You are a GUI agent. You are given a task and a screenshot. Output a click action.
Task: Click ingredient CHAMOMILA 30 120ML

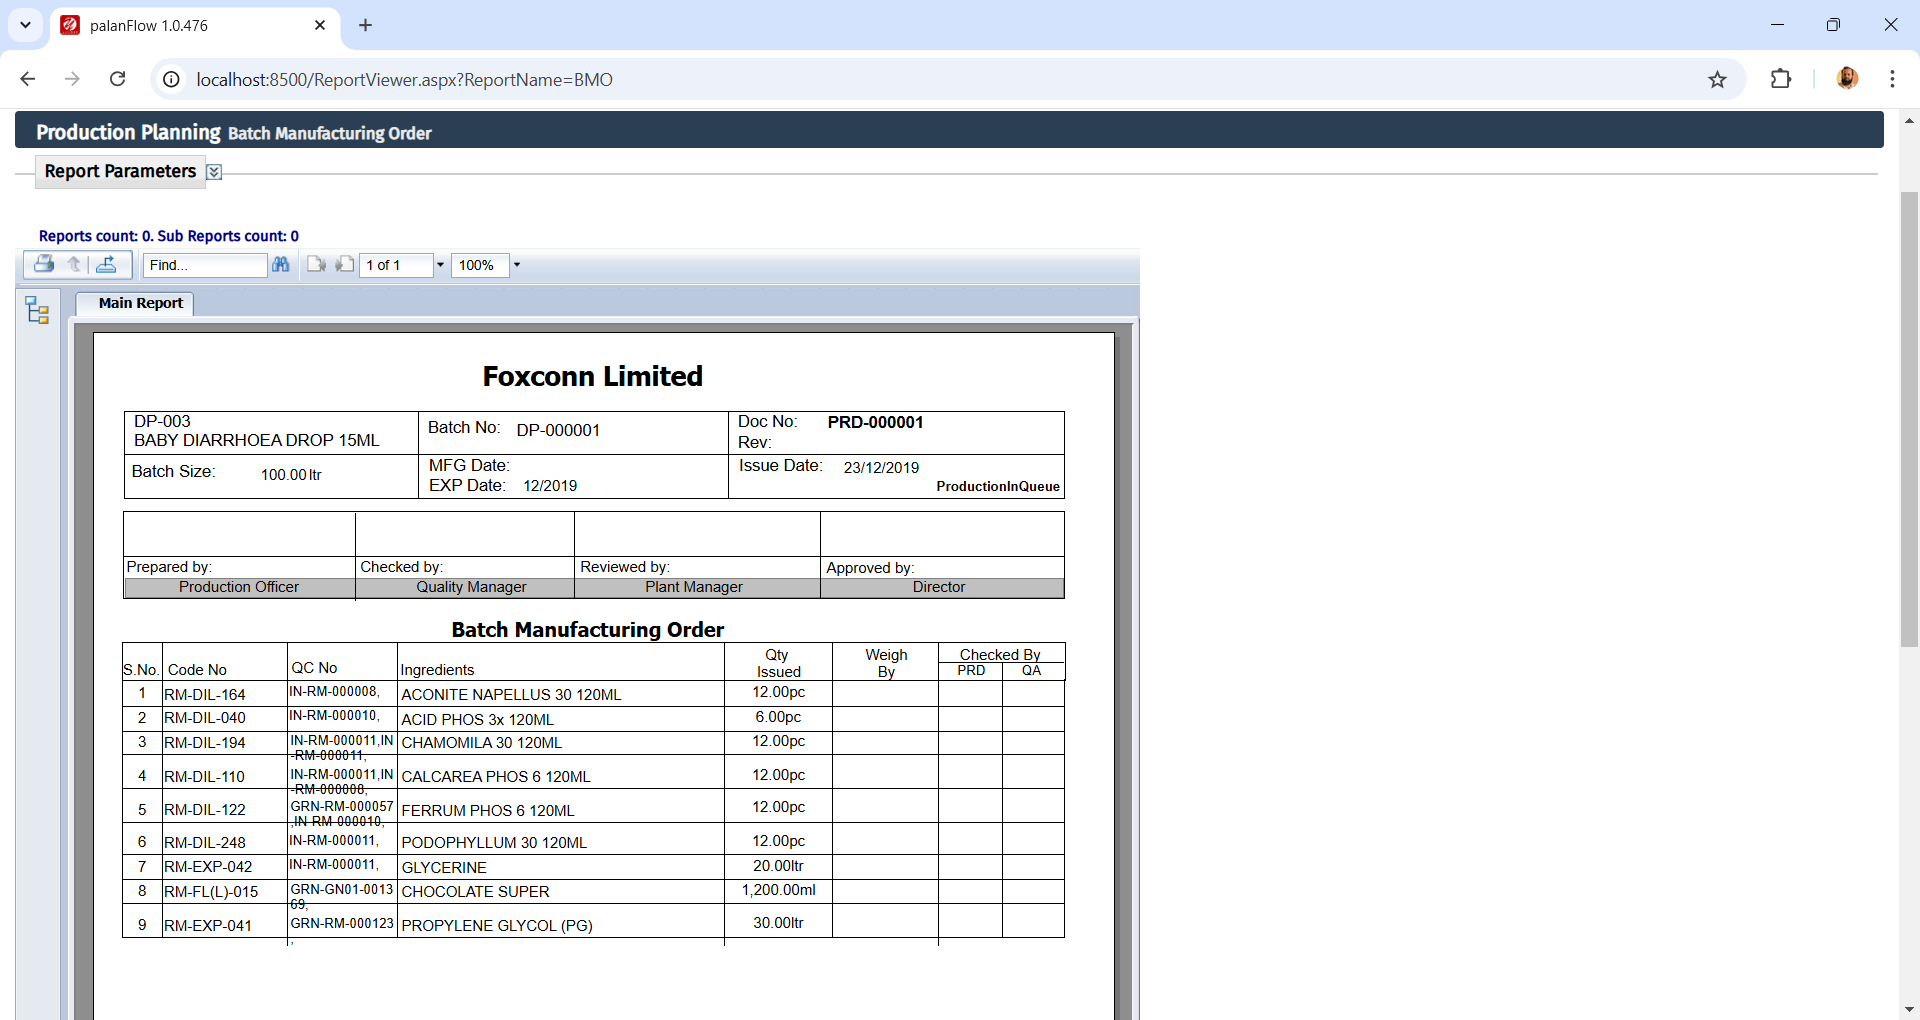click(x=481, y=743)
